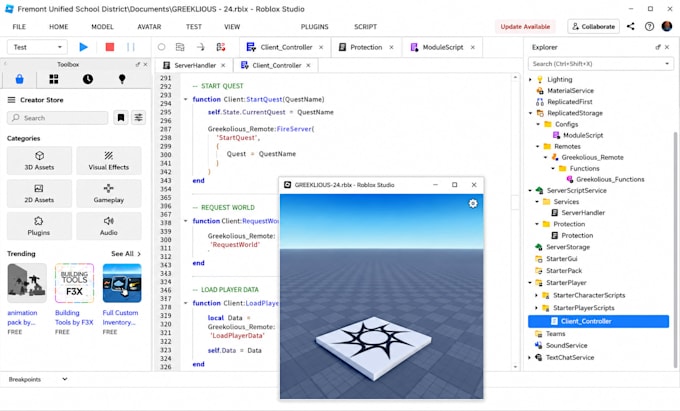The height and width of the screenshot is (411, 680).
Task: Open the Creator Store hamburger menu
Action: tap(11, 100)
